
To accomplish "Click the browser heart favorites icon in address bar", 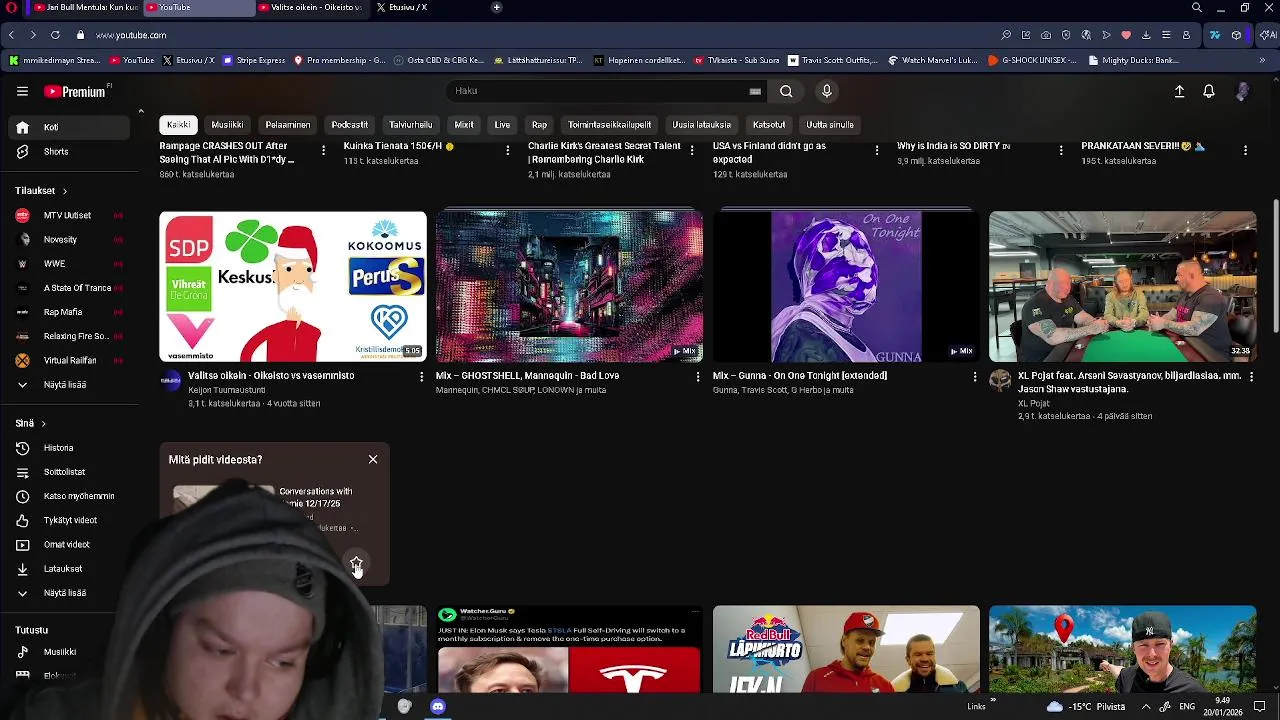I will click(x=1126, y=35).
